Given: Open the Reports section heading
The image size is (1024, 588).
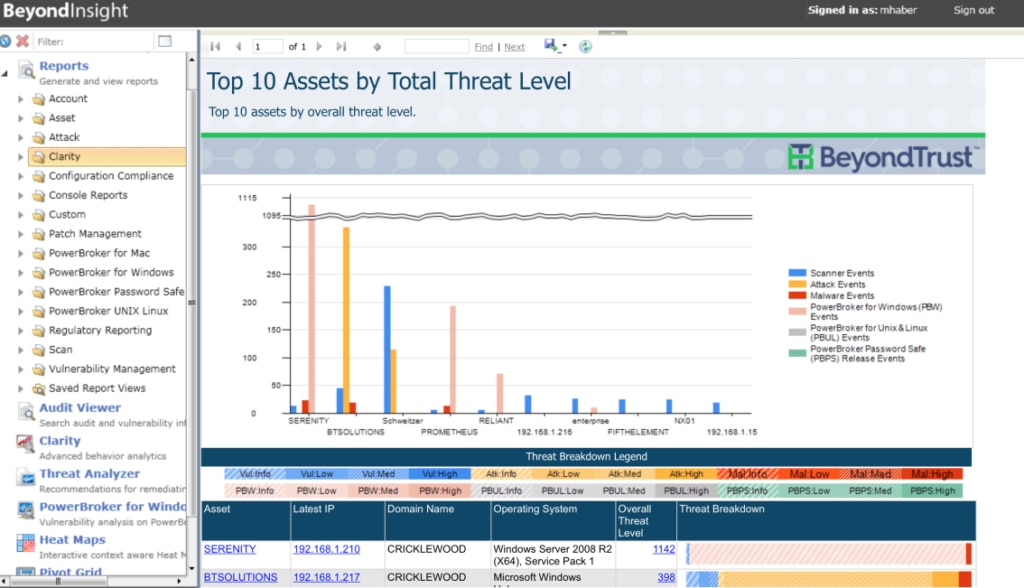Looking at the screenshot, I should [63, 66].
